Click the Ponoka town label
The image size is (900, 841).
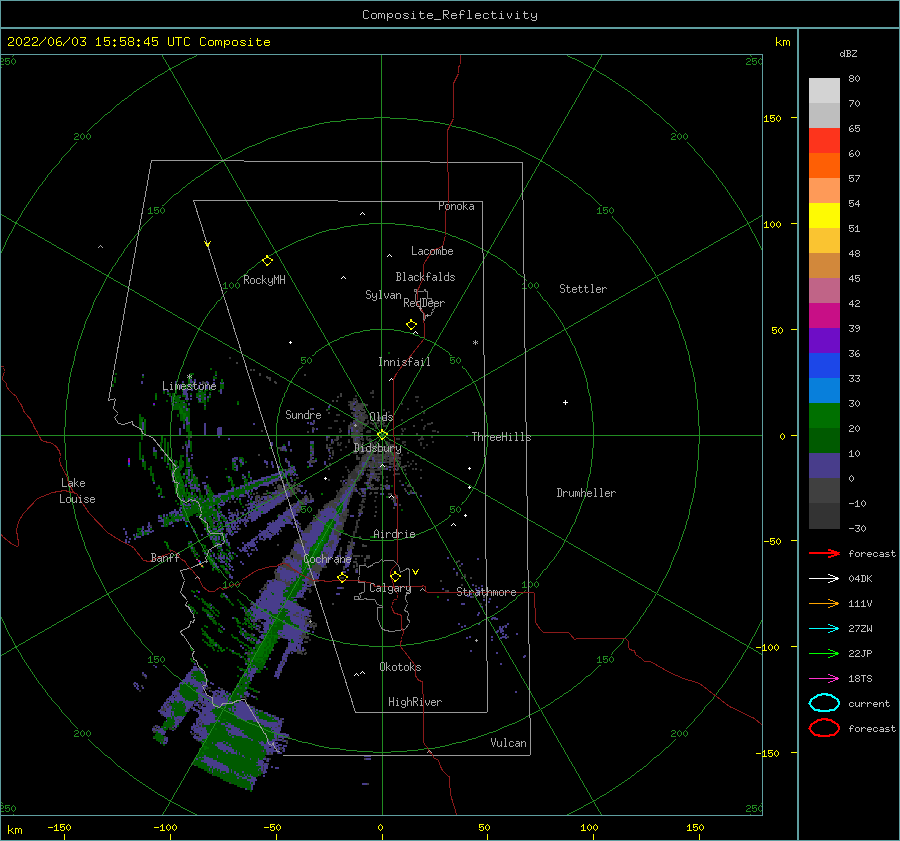[456, 206]
